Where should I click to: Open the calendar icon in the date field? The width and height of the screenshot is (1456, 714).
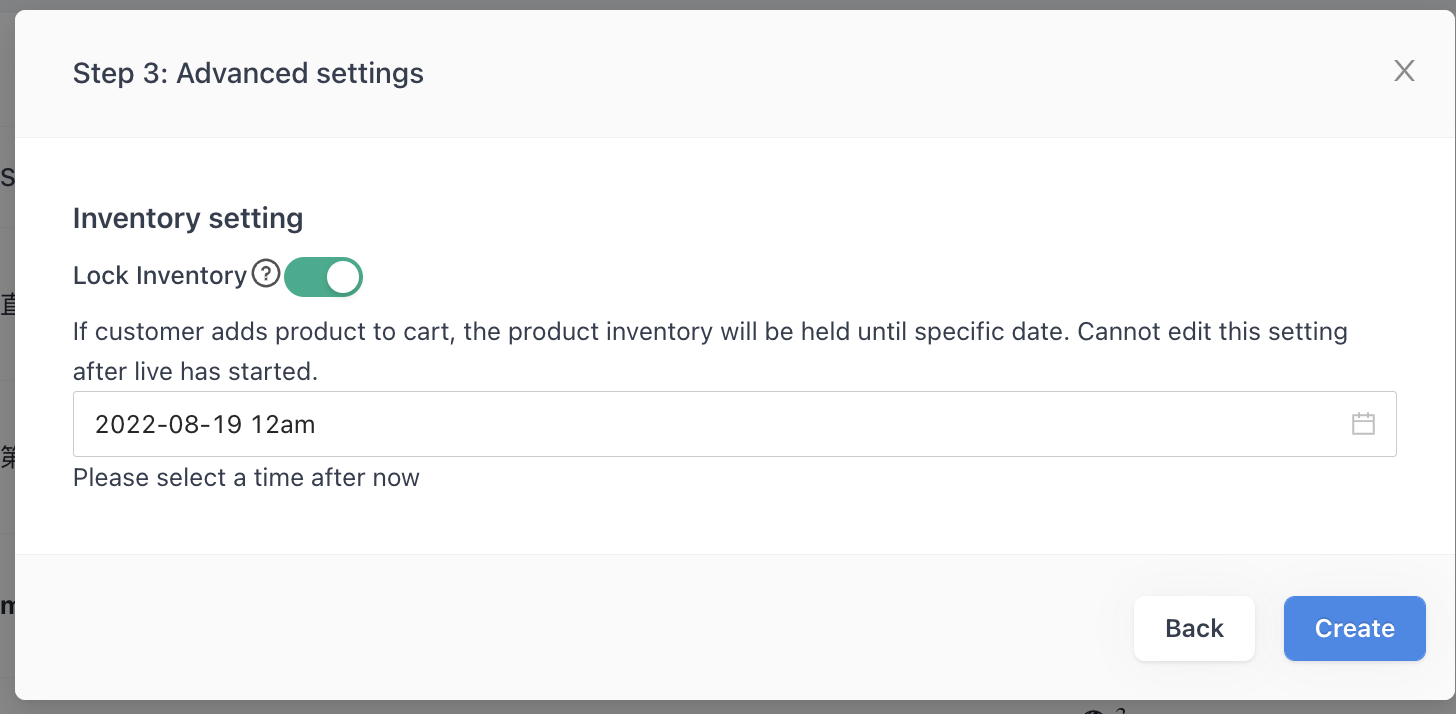point(1363,424)
